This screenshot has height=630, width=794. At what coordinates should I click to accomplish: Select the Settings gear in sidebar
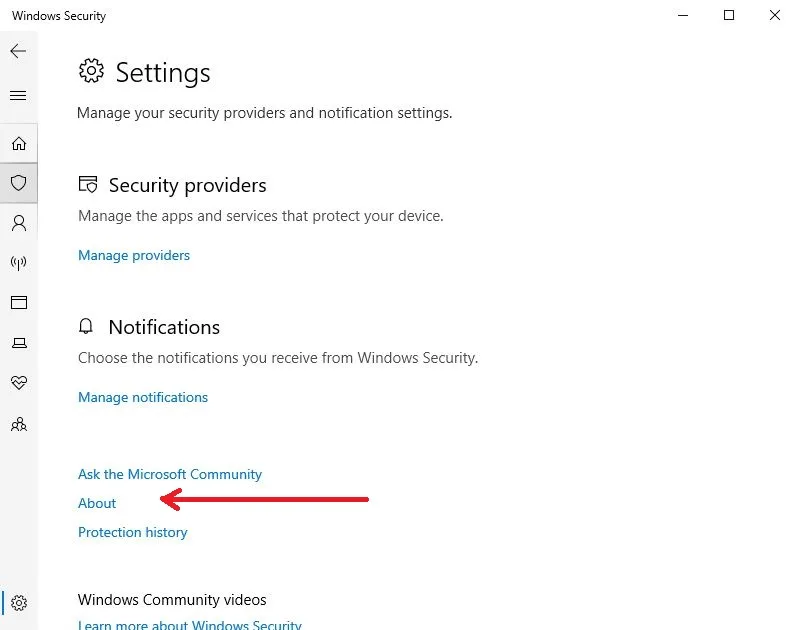click(x=19, y=603)
